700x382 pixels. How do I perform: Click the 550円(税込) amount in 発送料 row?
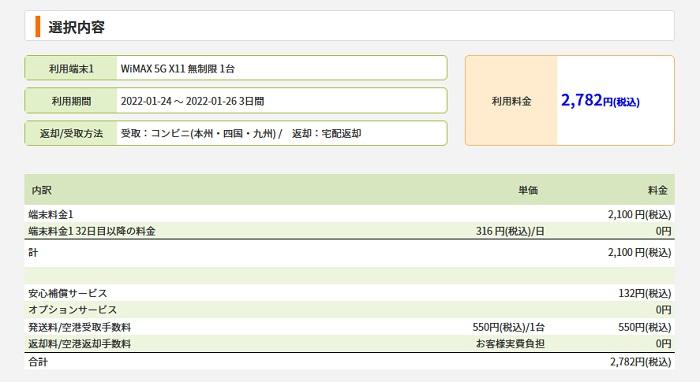(x=645, y=327)
